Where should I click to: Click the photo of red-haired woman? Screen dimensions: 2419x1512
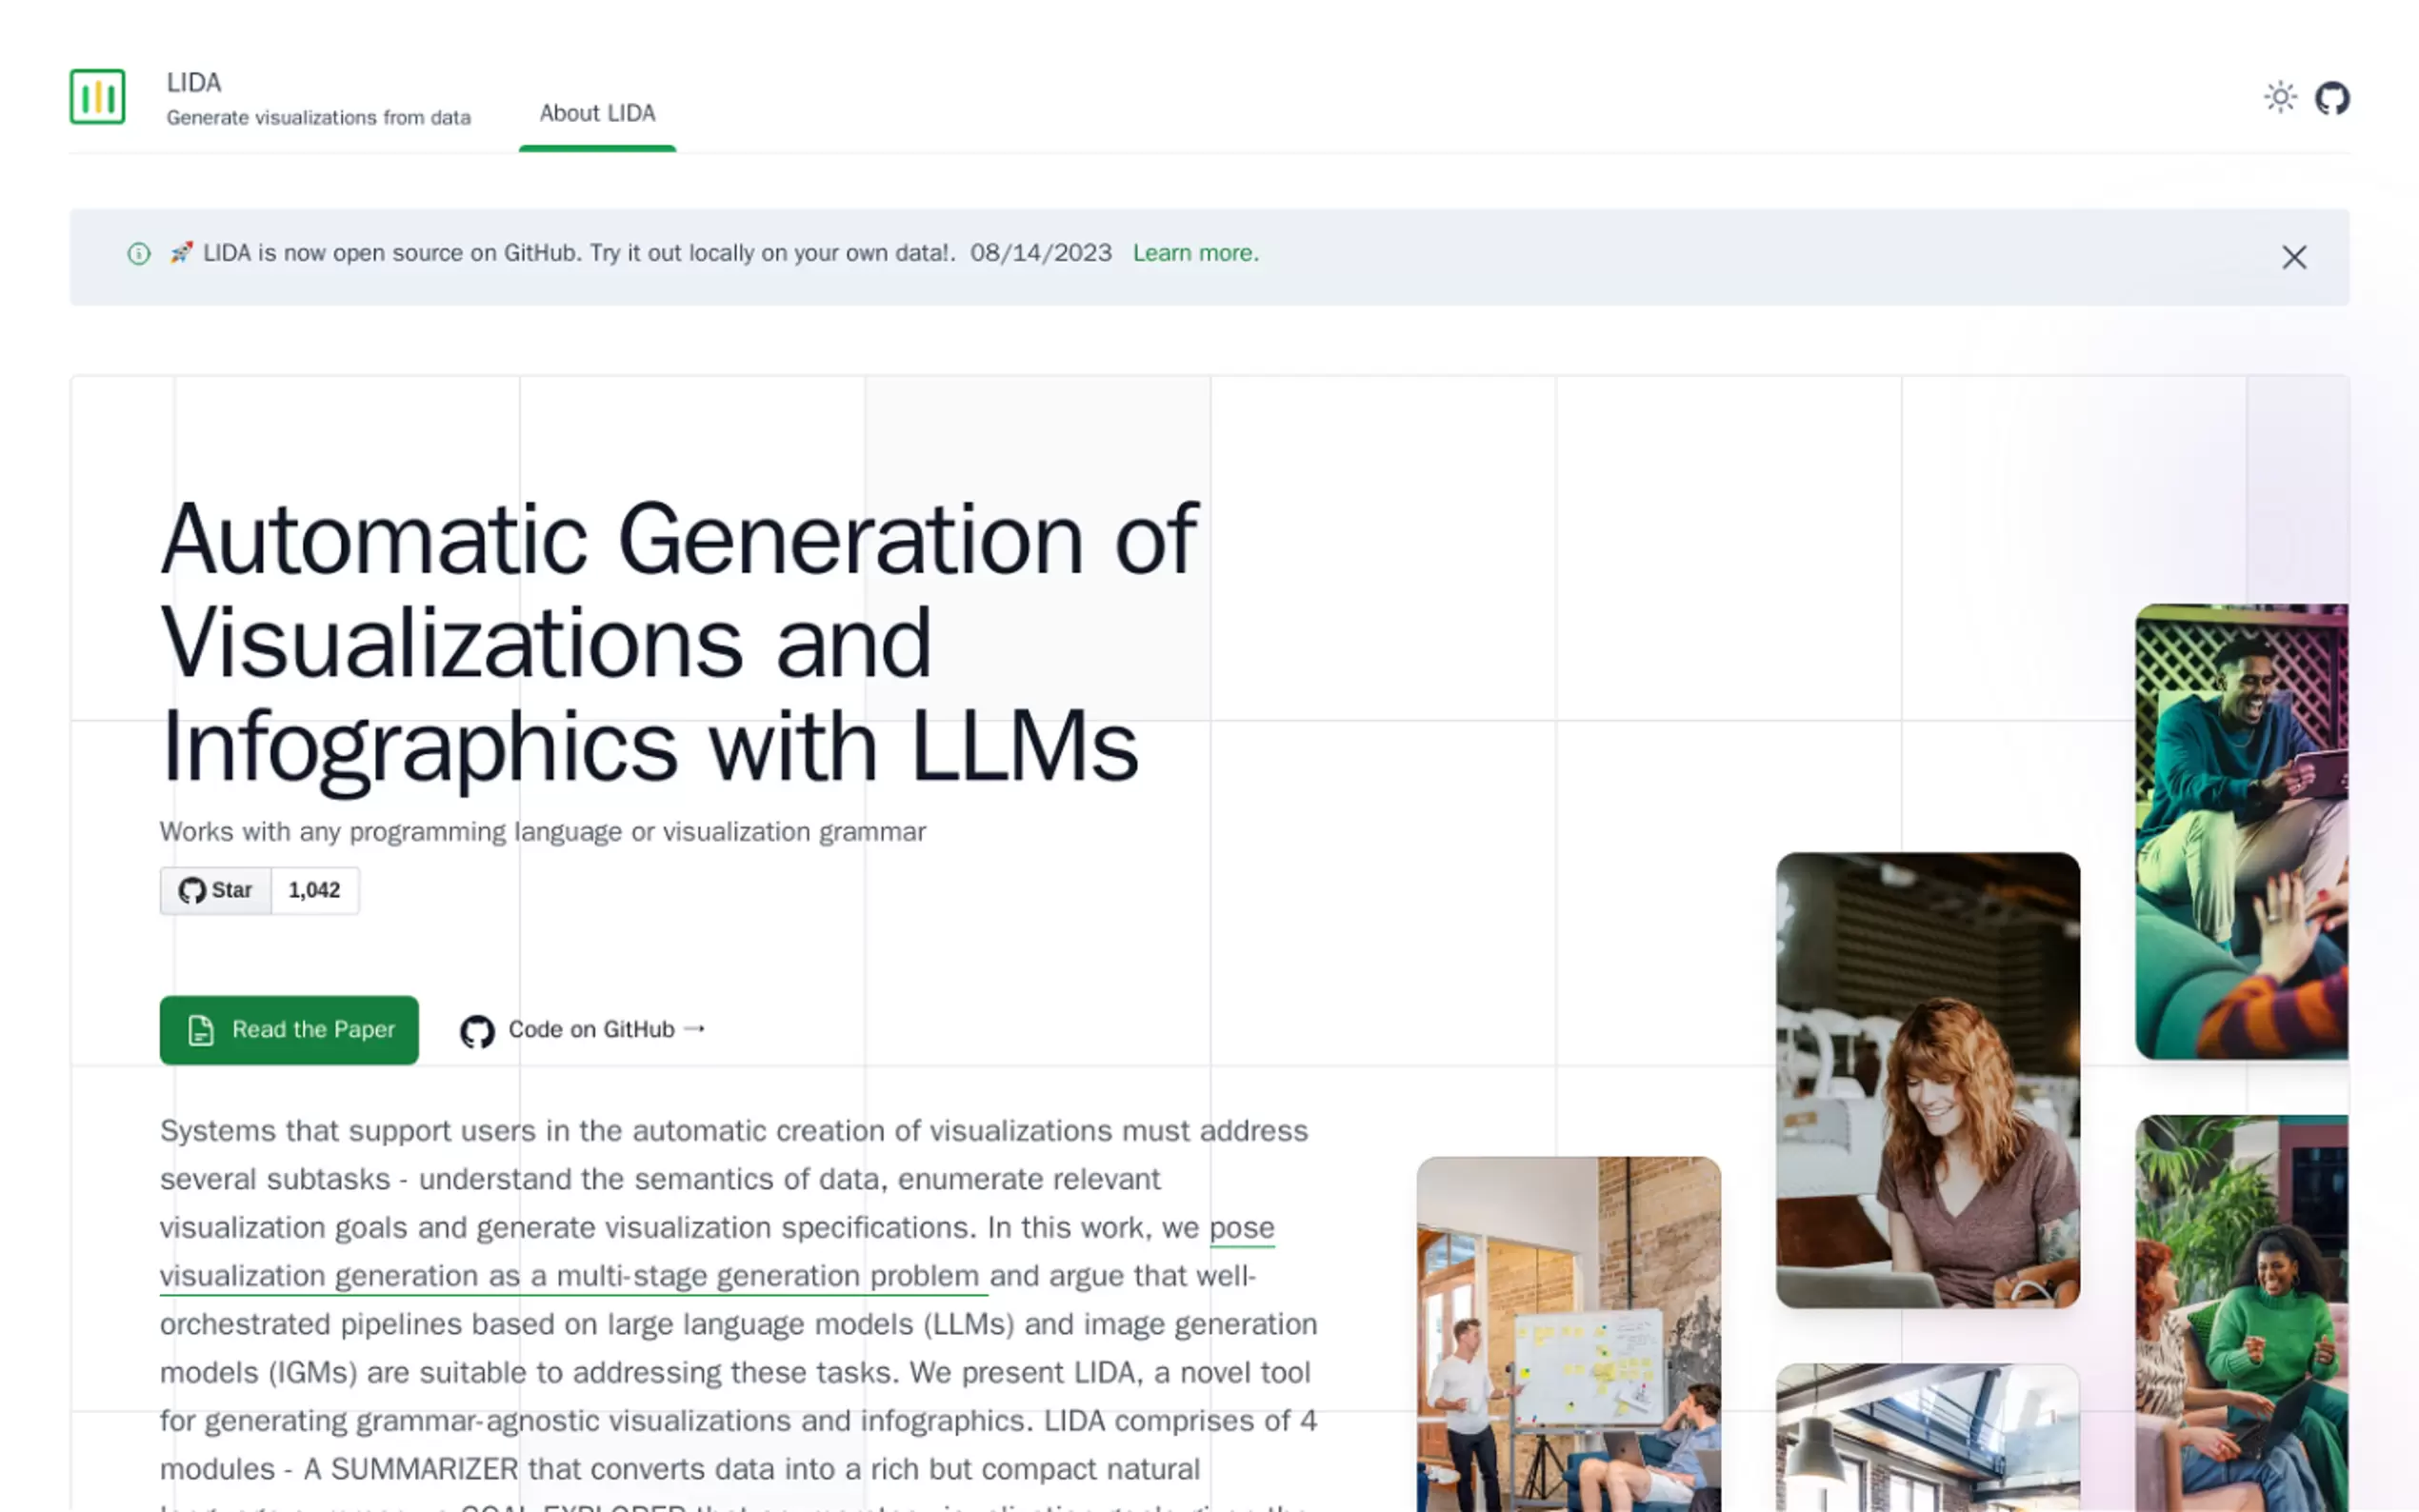(x=1927, y=1079)
